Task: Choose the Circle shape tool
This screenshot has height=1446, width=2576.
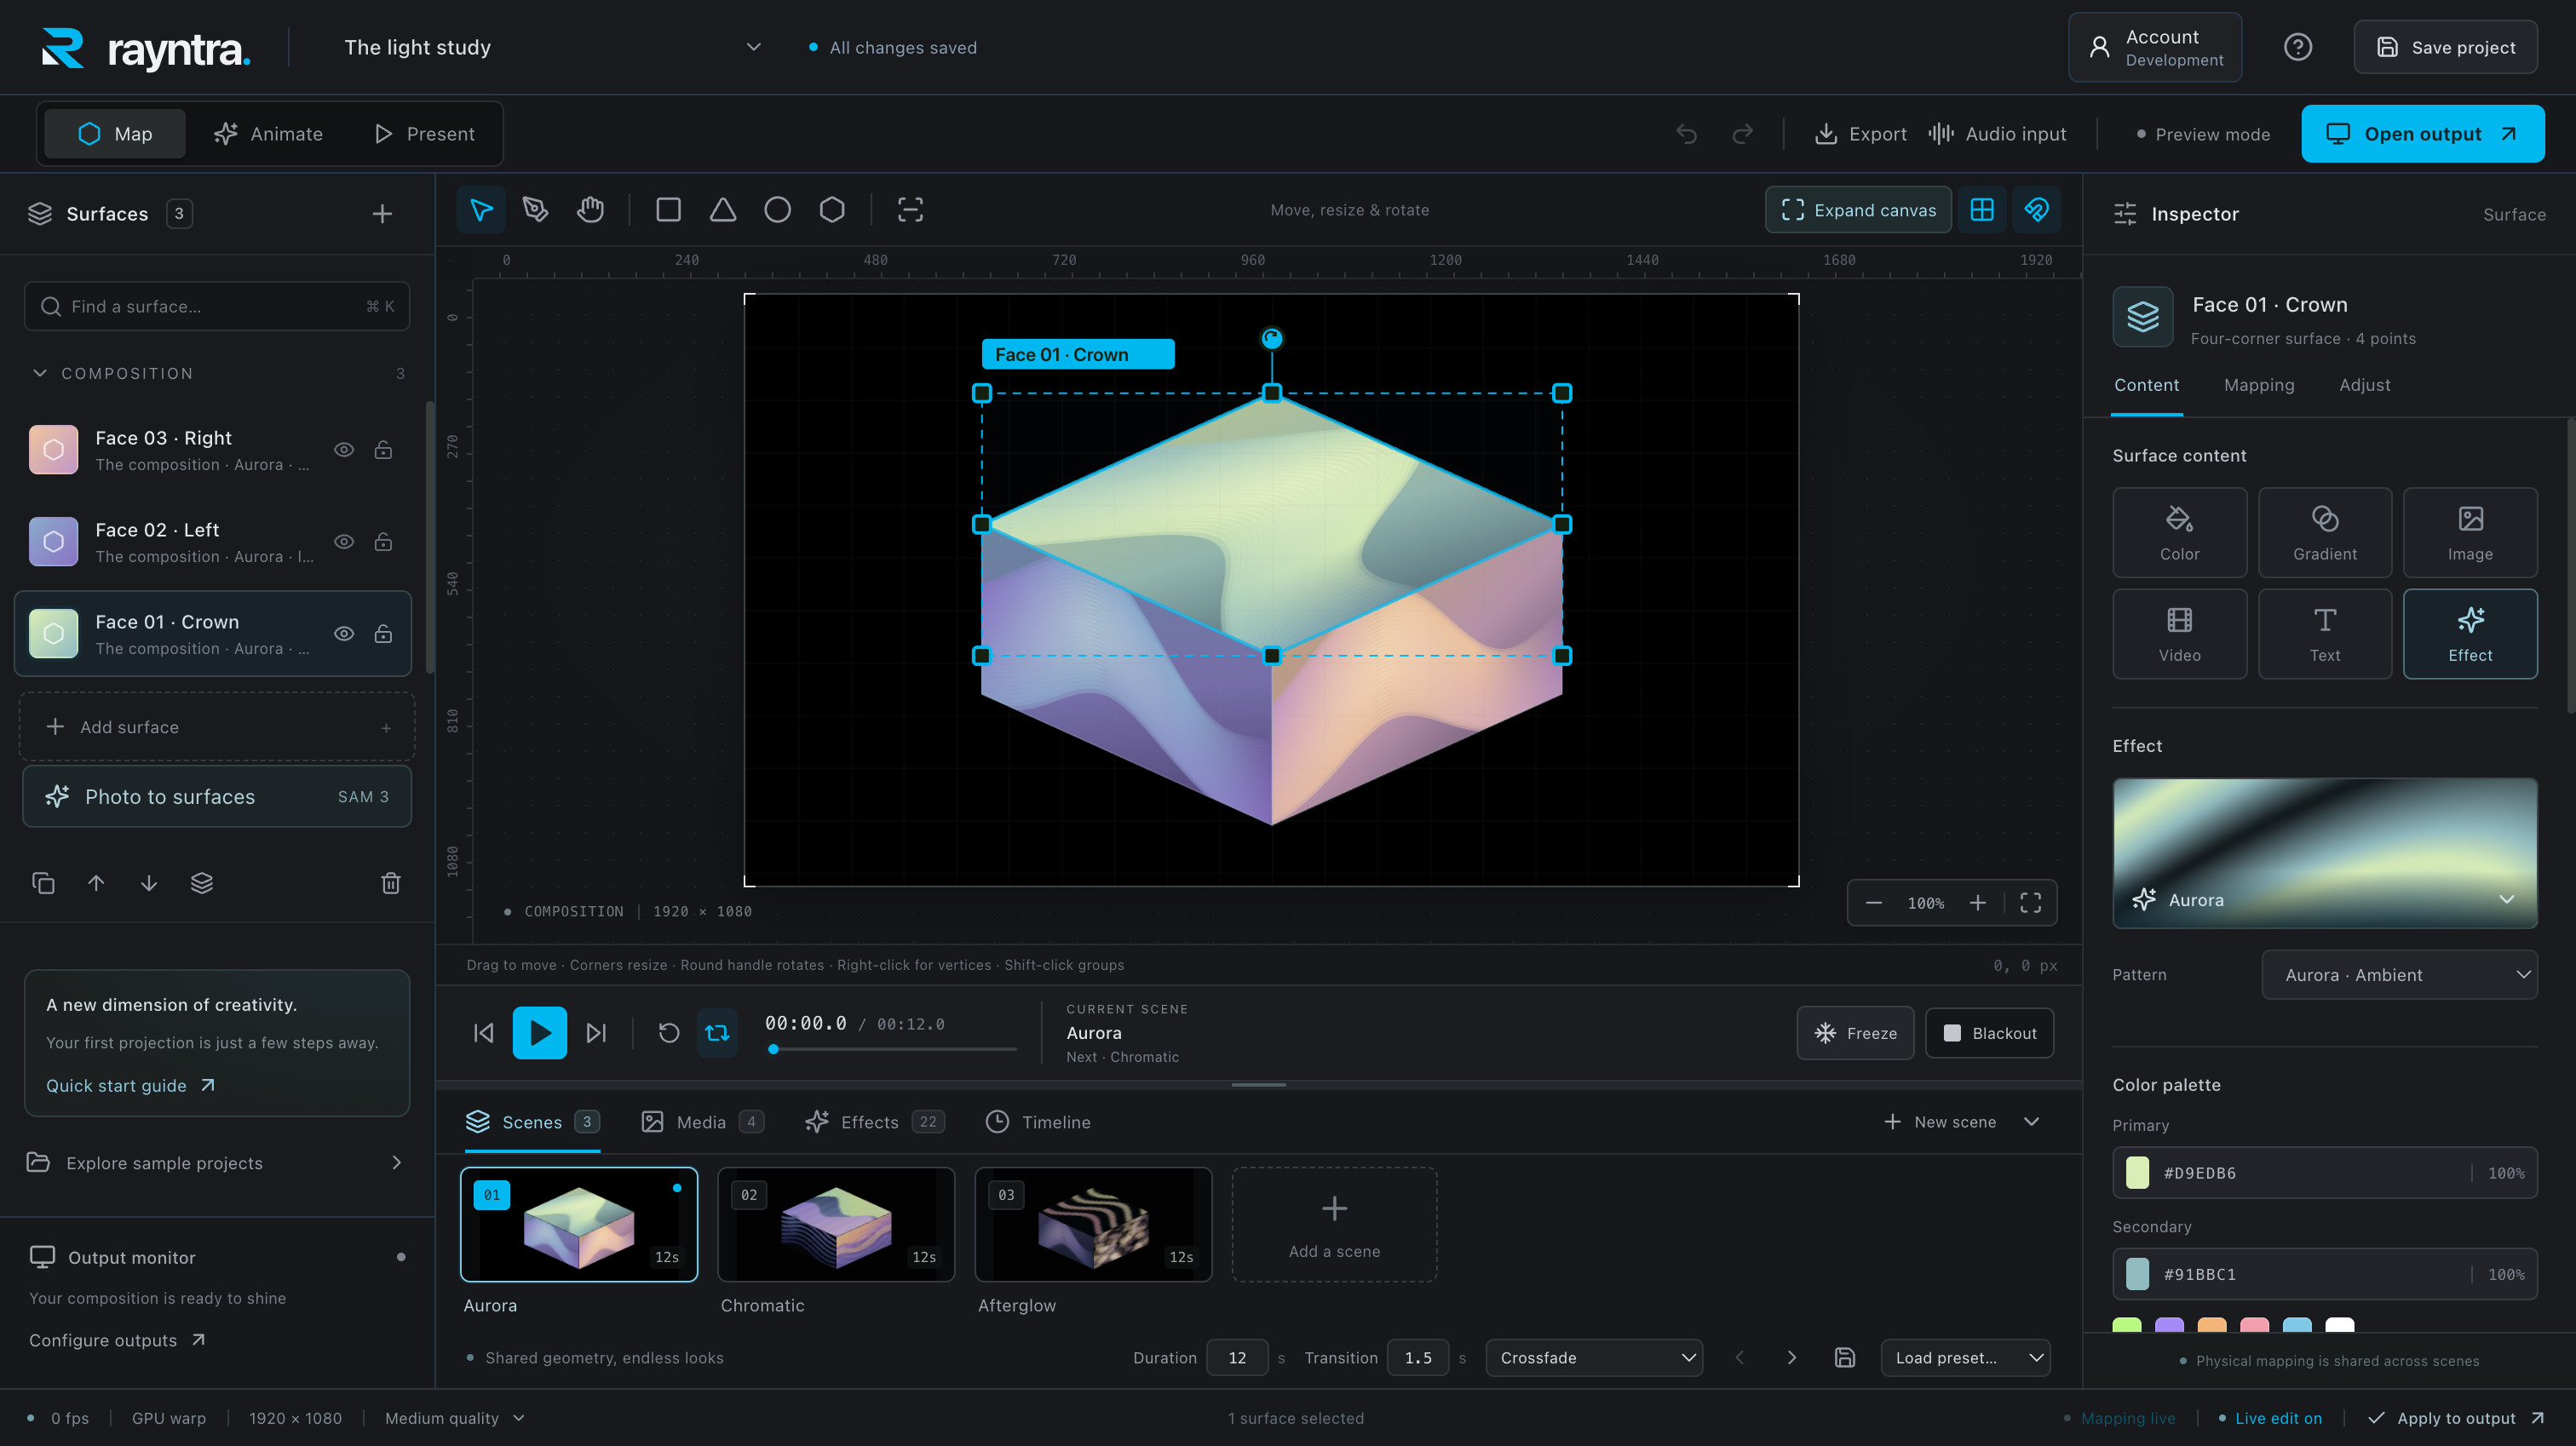Action: [777, 210]
